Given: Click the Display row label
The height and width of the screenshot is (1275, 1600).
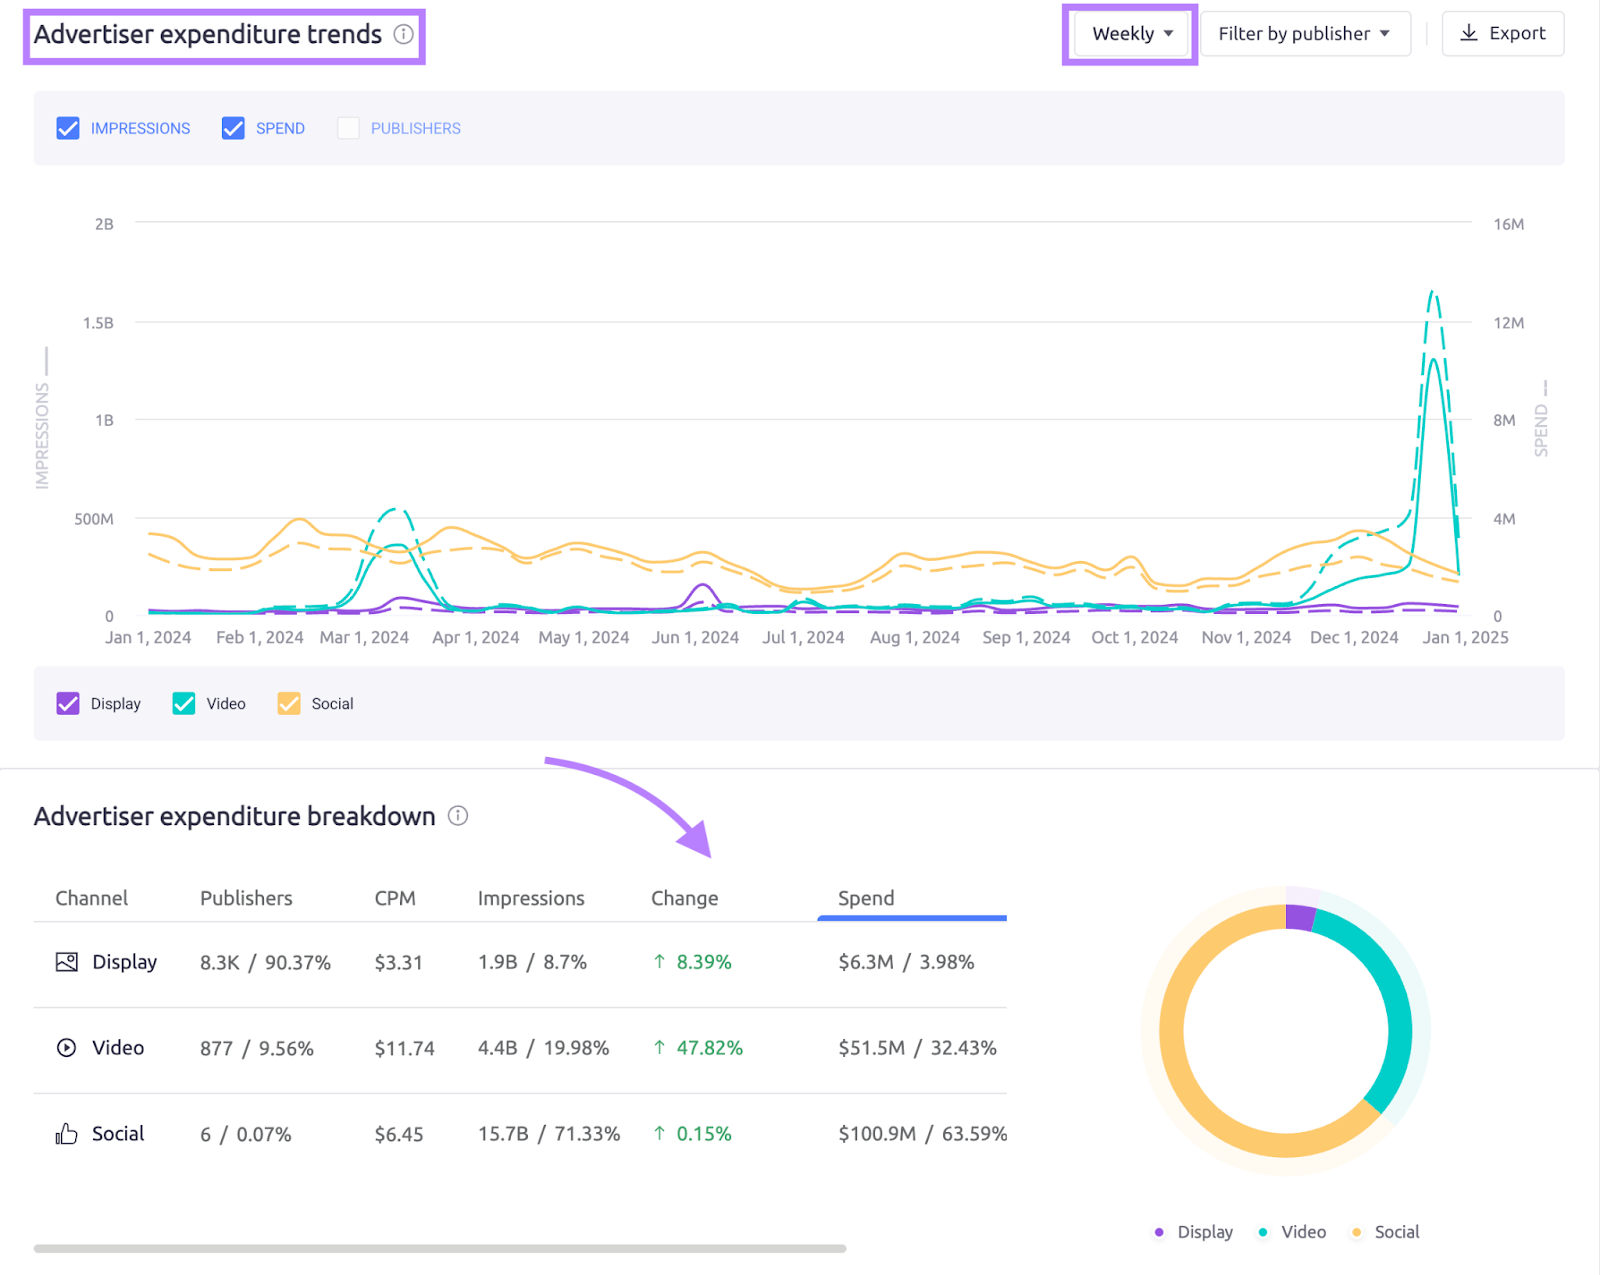Looking at the screenshot, I should (125, 962).
